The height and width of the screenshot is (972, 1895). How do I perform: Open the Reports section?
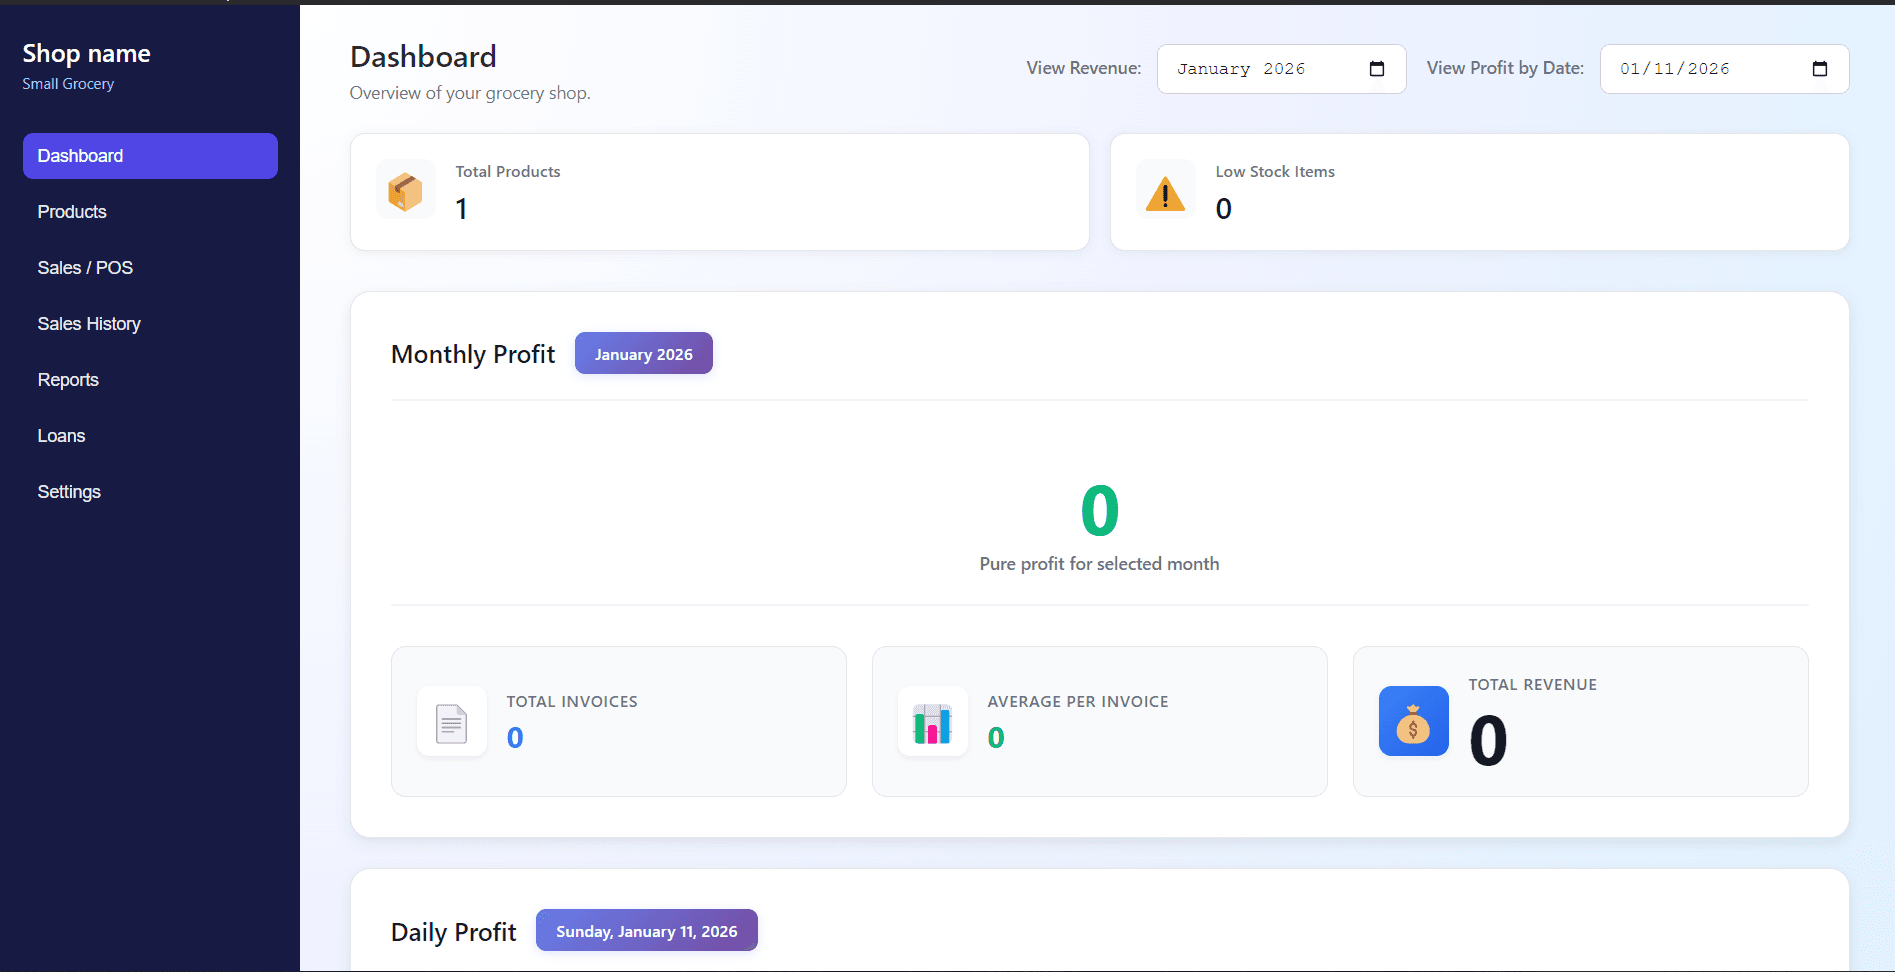coord(150,380)
